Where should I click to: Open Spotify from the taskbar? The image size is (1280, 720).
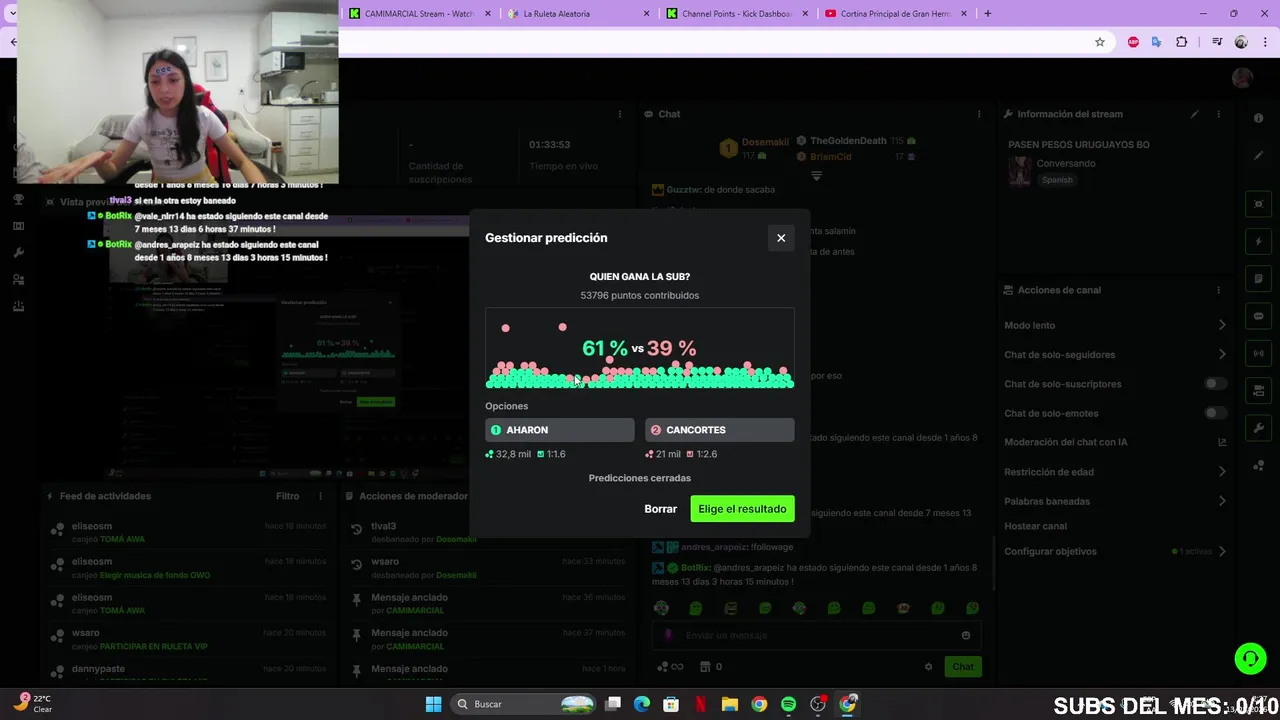(788, 704)
